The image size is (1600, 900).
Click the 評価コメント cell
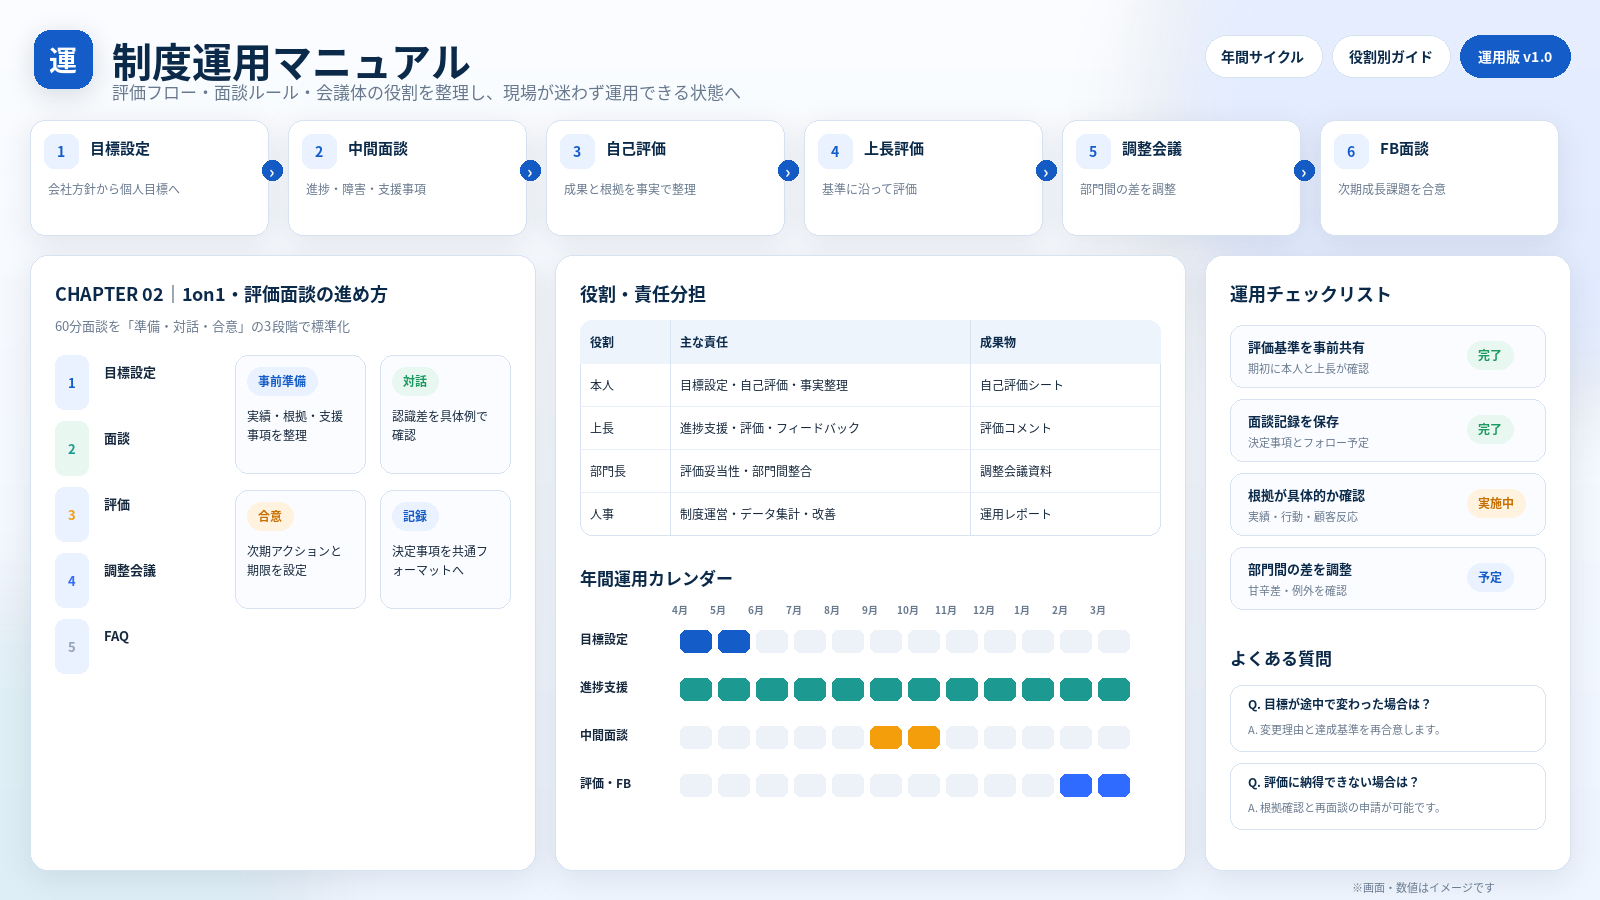pos(1065,428)
